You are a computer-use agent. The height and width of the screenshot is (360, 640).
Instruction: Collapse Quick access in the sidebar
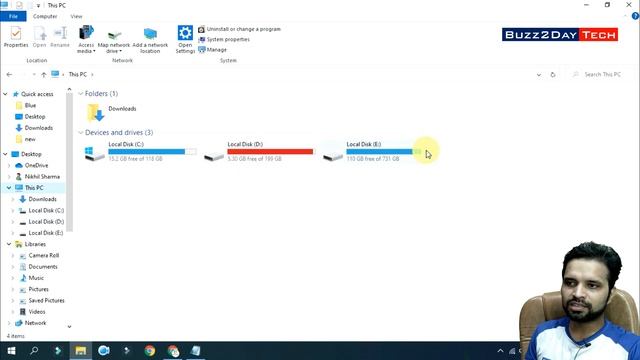point(5,94)
